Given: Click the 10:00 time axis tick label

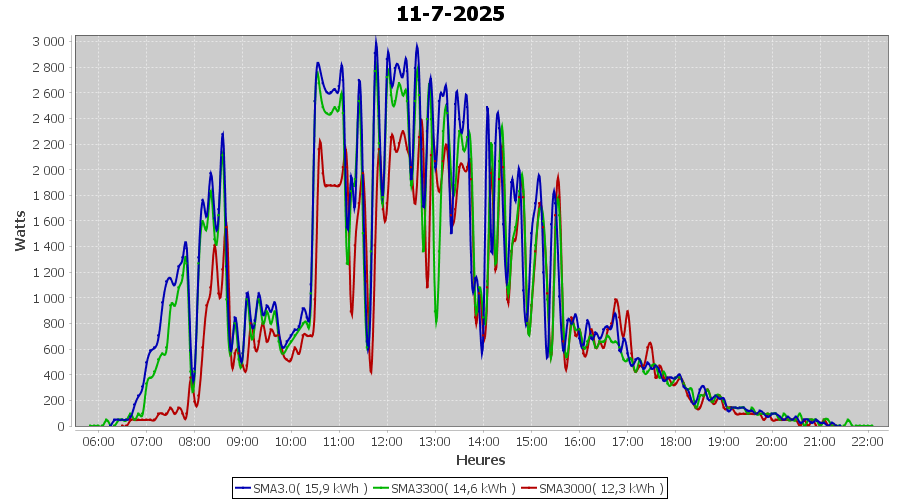Looking at the screenshot, I should pos(290,441).
